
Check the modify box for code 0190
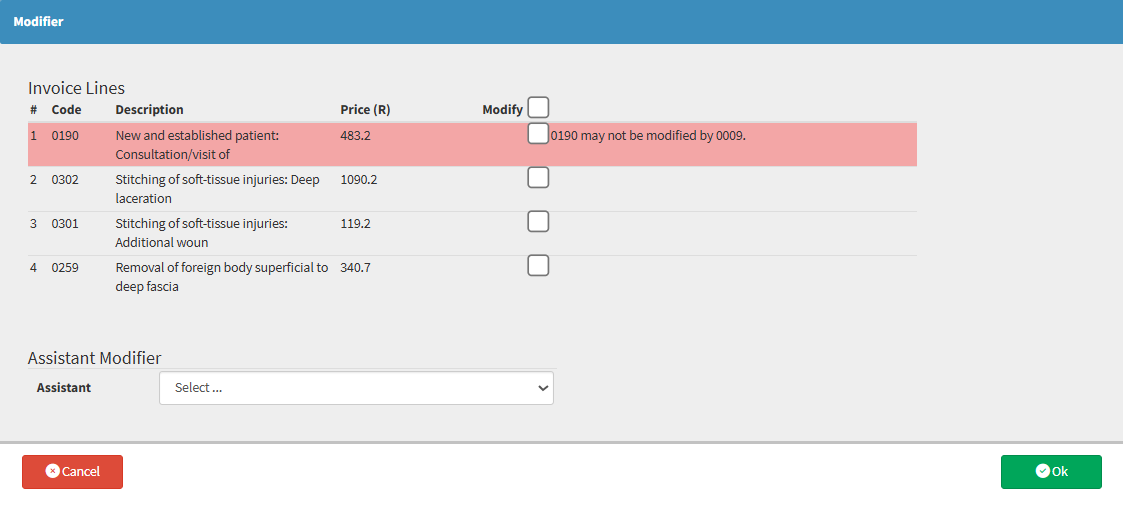pyautogui.click(x=539, y=133)
